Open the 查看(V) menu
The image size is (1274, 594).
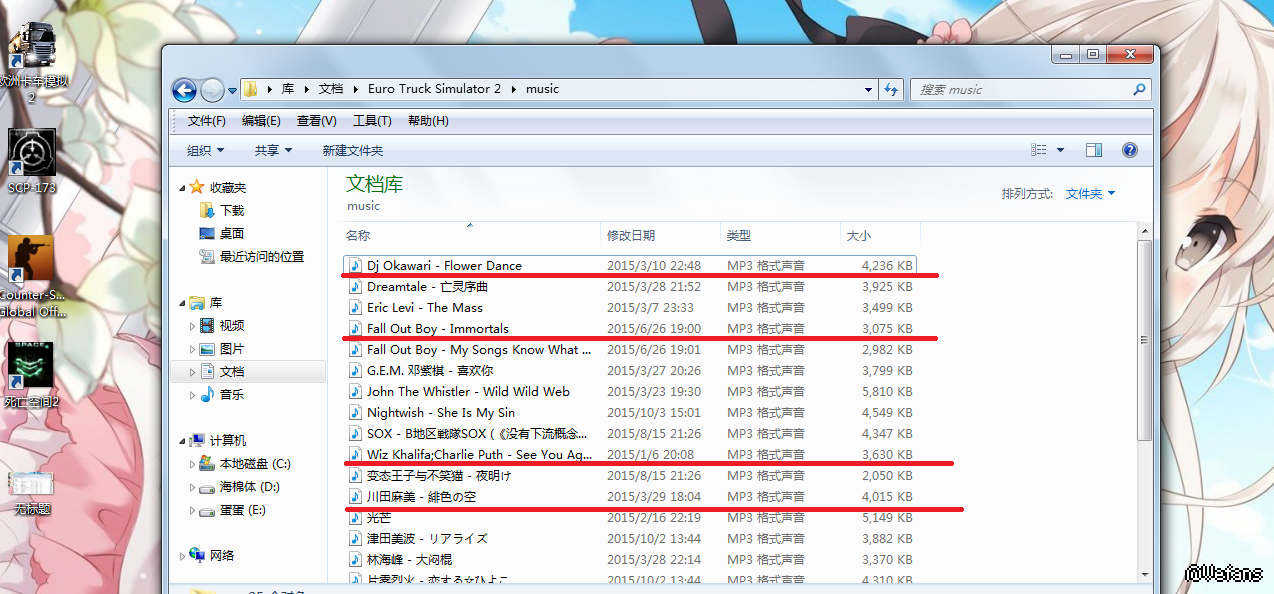point(316,121)
